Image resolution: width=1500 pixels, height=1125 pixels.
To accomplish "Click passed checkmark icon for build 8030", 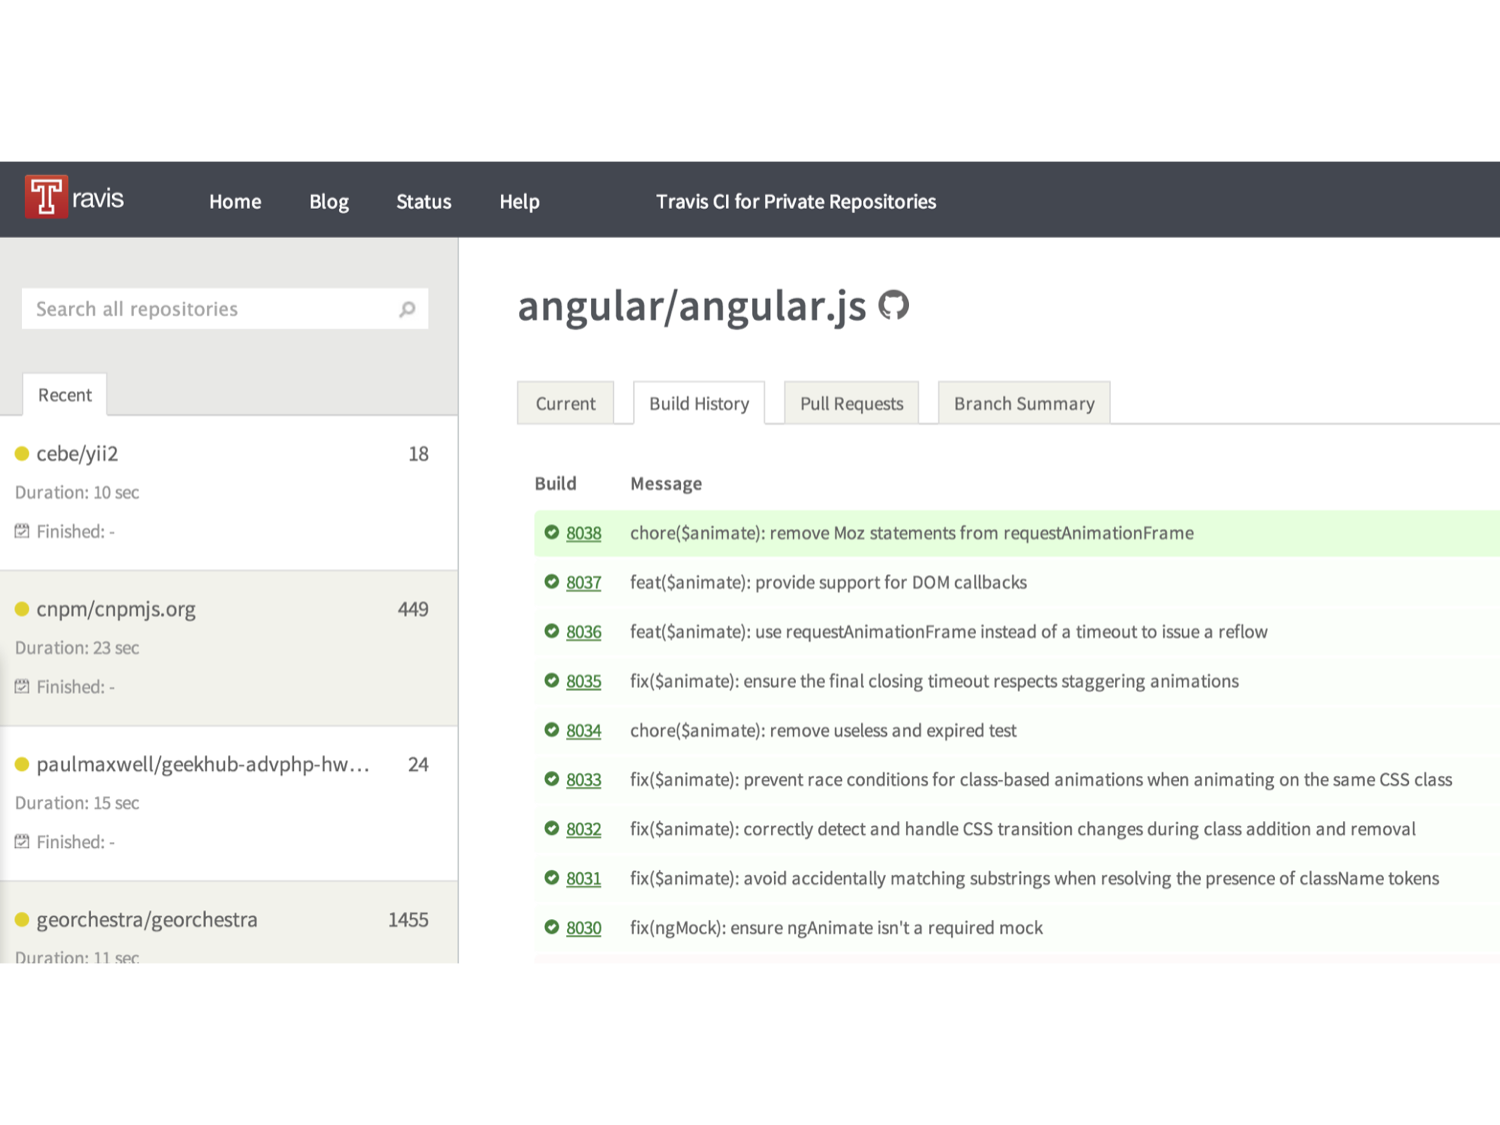I will tap(551, 927).
